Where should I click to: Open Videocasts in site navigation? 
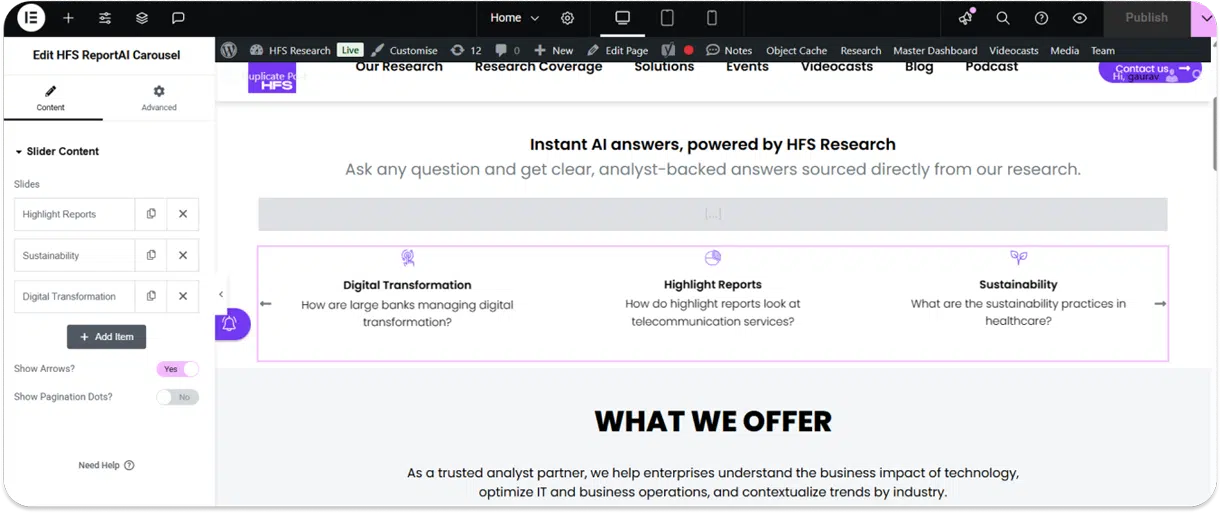(837, 67)
